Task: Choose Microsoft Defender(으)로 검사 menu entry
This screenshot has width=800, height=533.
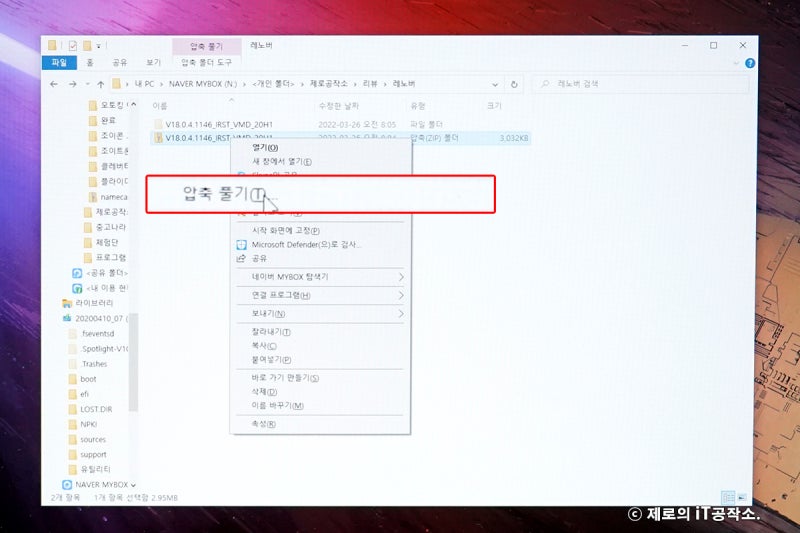Action: tap(306, 244)
